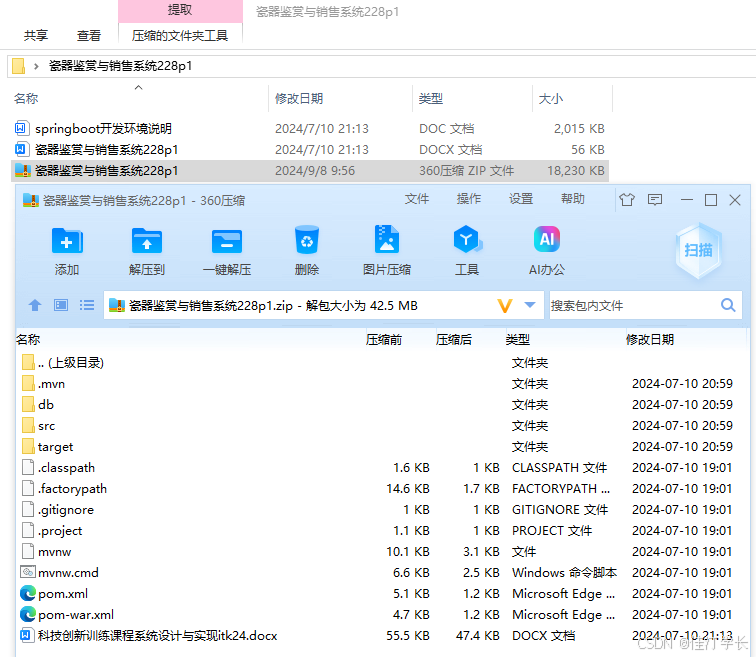
Task: Click the 添加 (Add) toolbar icon
Action: tap(67, 241)
